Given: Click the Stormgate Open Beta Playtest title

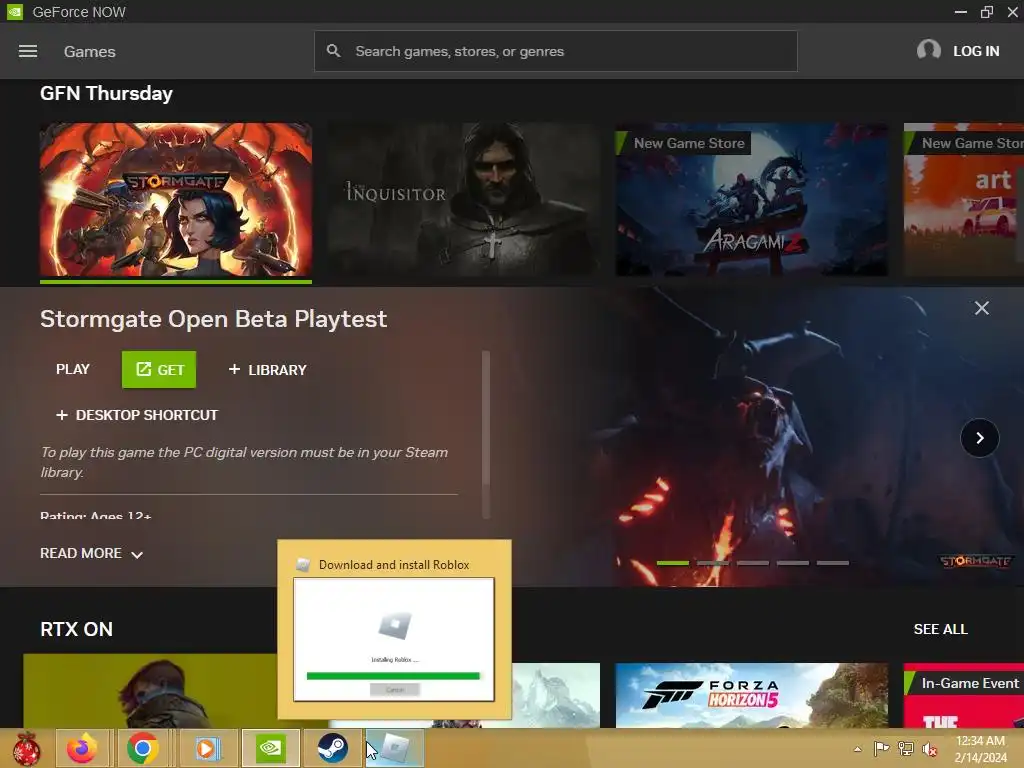Looking at the screenshot, I should tap(214, 319).
